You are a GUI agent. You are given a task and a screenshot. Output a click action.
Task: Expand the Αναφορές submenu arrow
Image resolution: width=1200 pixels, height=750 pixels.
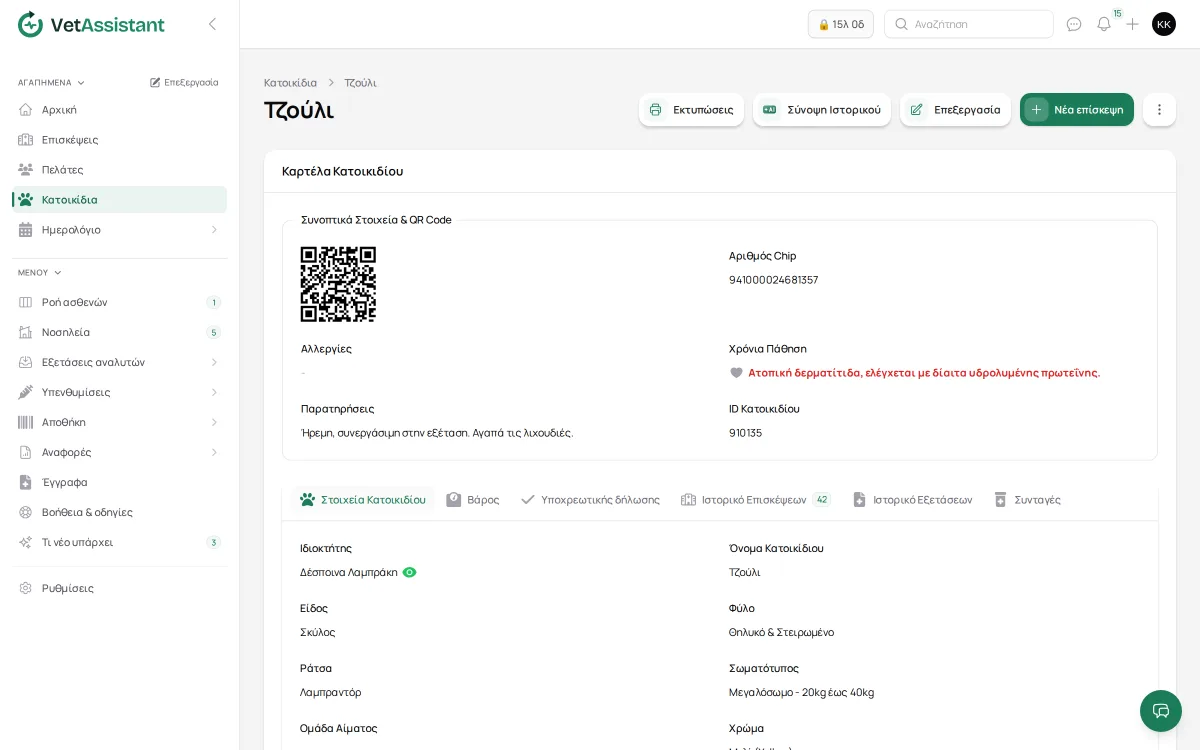pyautogui.click(x=214, y=452)
